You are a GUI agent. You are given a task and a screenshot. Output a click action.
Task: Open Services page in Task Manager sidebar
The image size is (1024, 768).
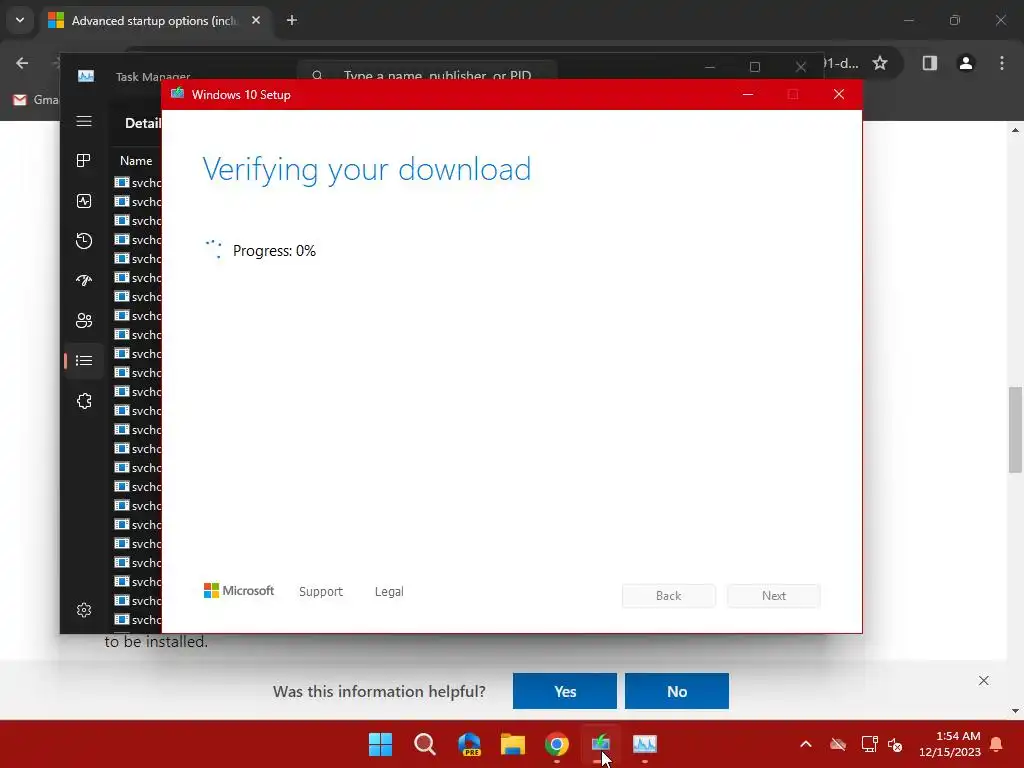(x=84, y=401)
